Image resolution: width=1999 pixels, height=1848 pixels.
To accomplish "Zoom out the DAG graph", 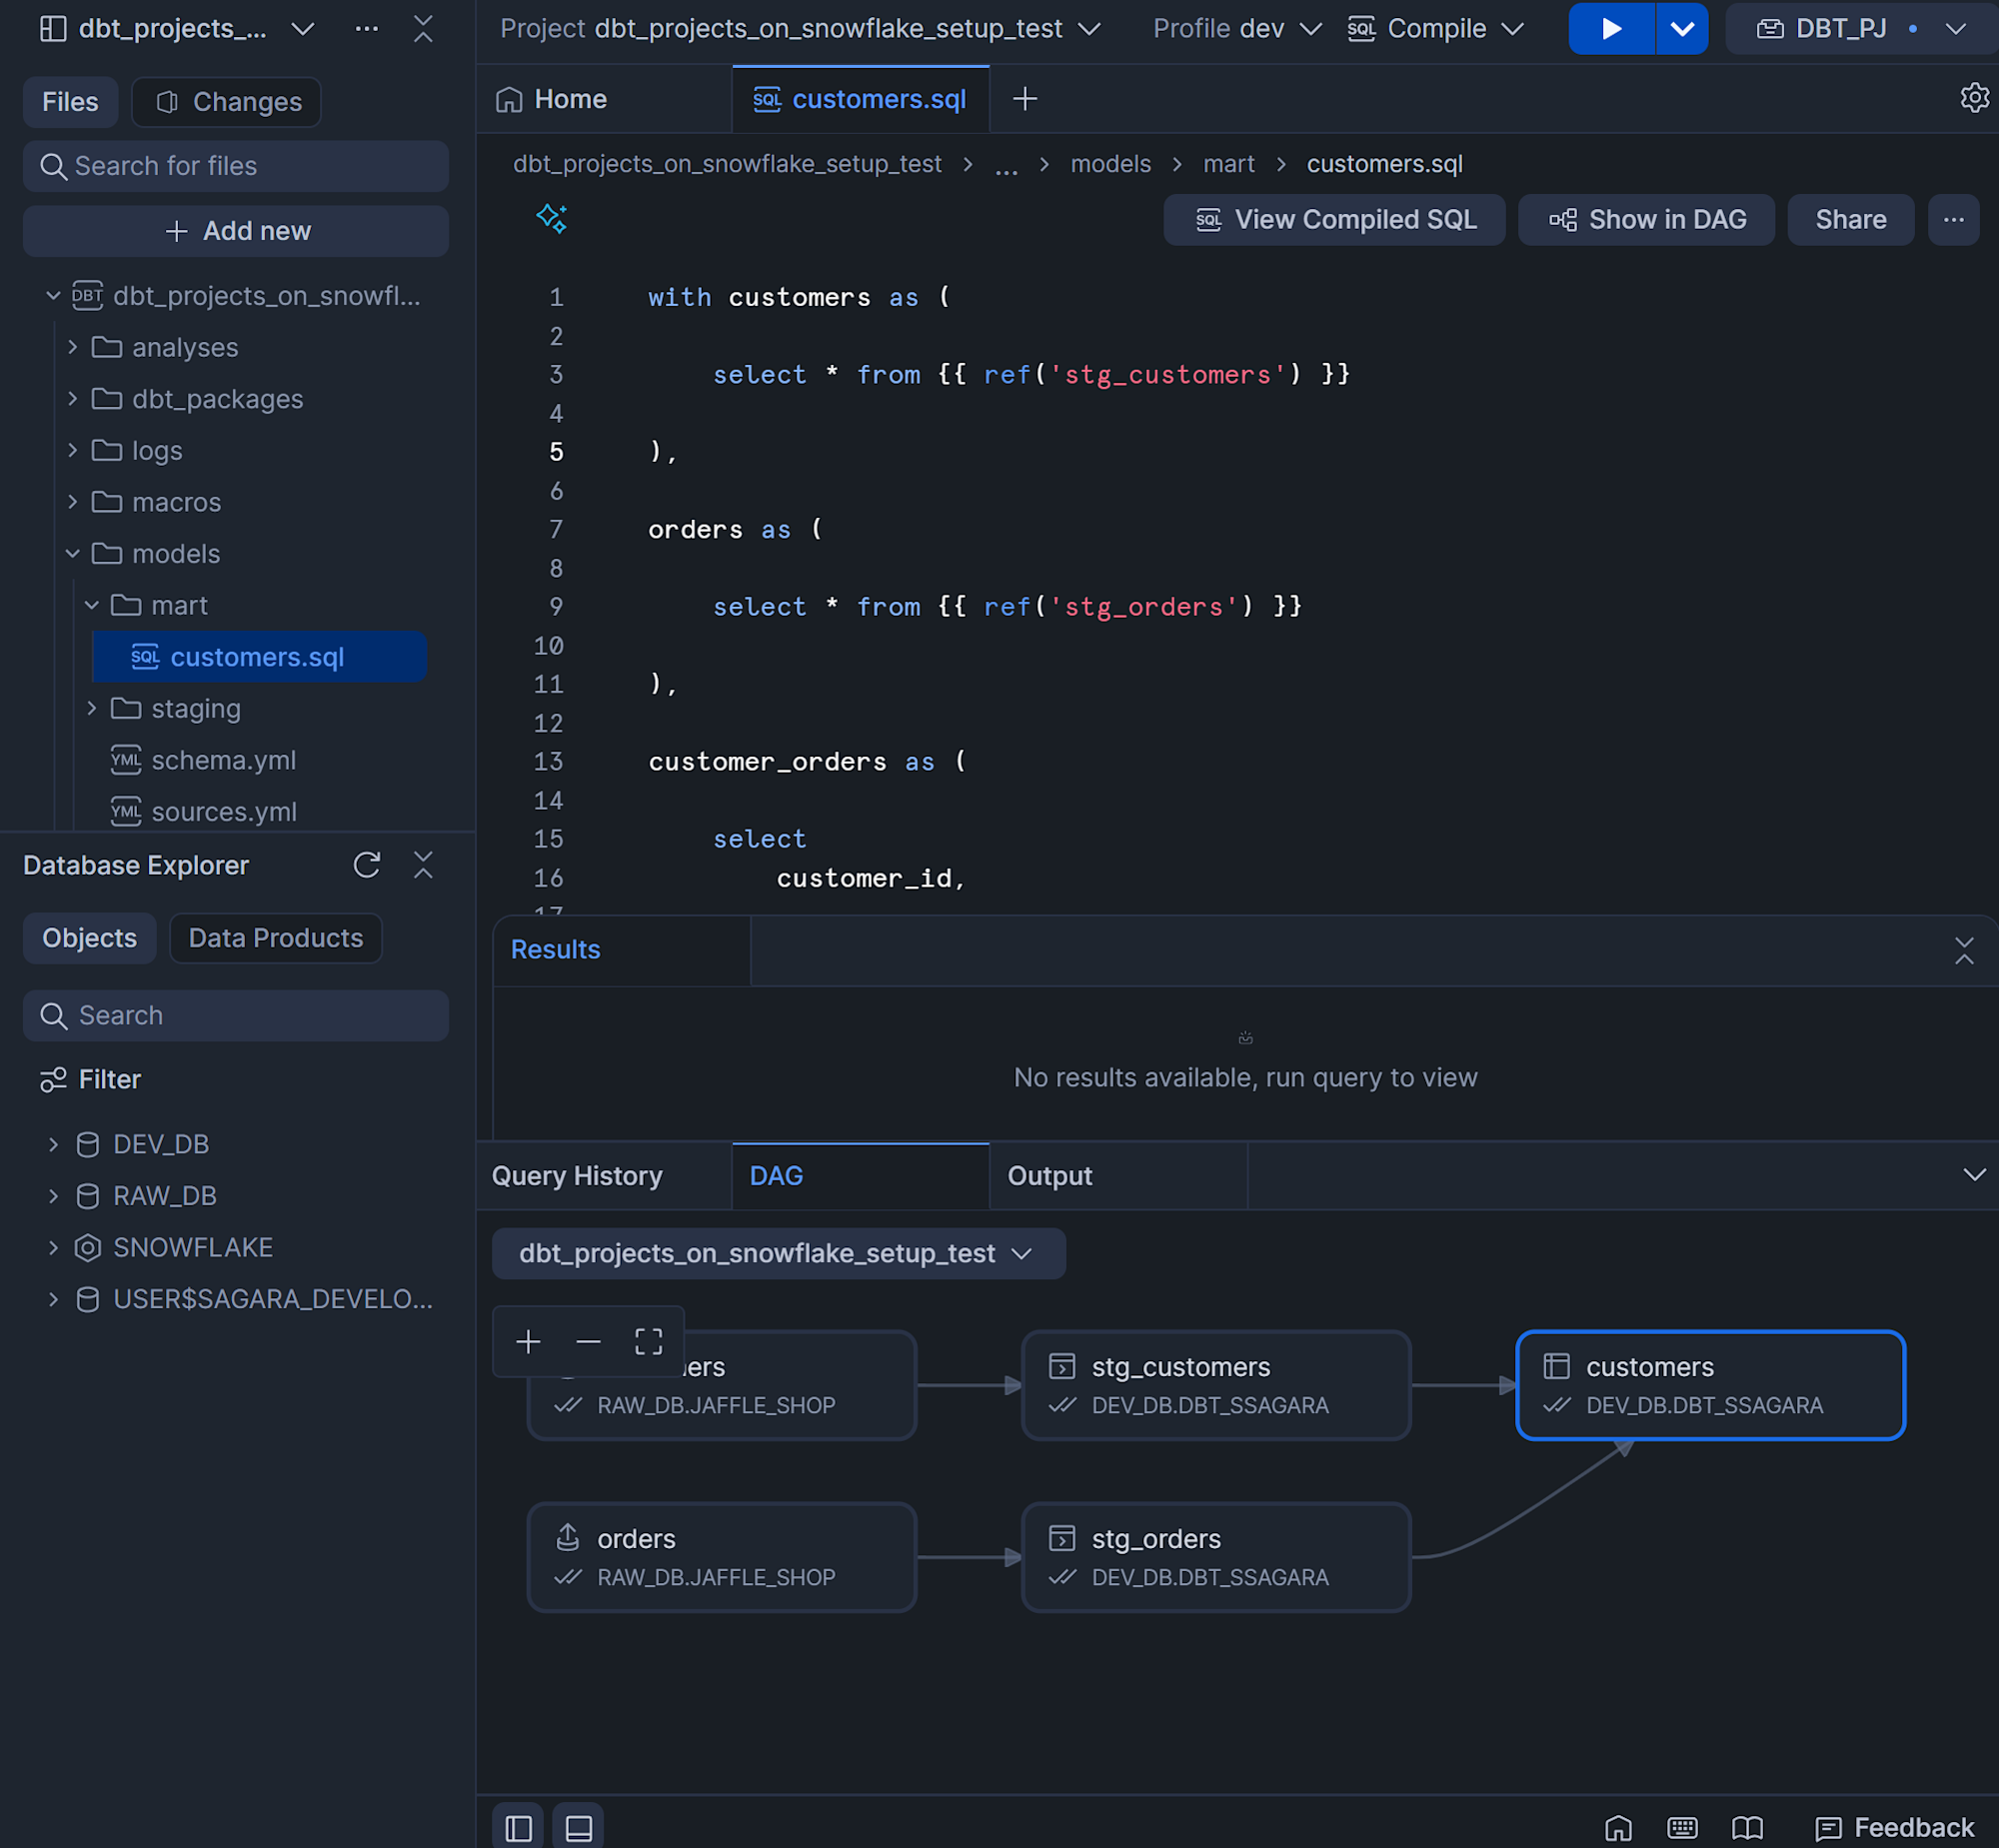I will pos(588,1341).
